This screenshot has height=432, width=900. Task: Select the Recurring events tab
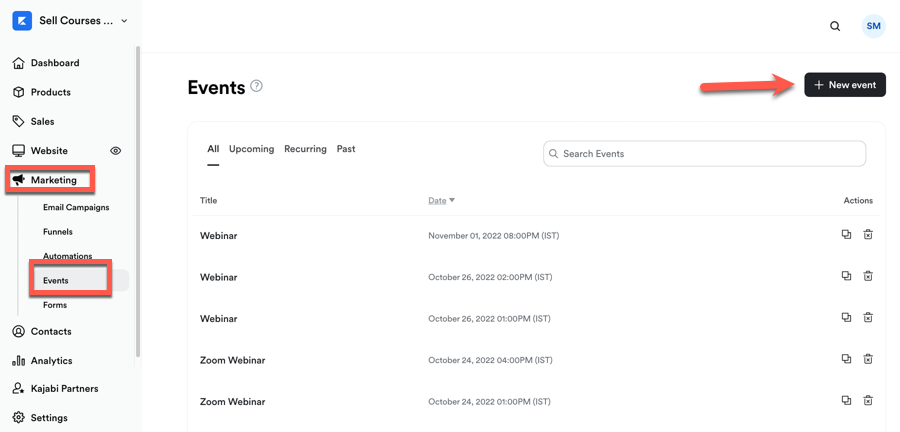click(x=305, y=149)
